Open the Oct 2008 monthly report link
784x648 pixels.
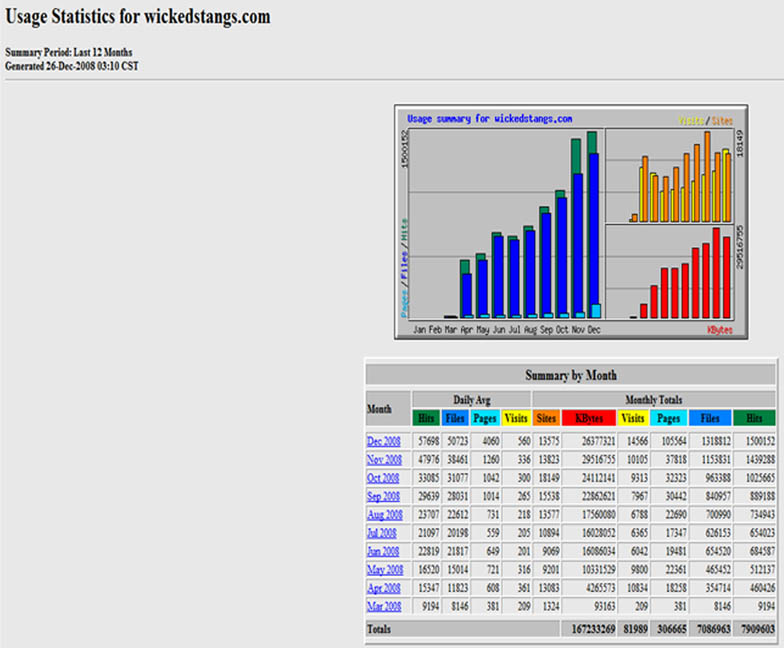(x=383, y=478)
